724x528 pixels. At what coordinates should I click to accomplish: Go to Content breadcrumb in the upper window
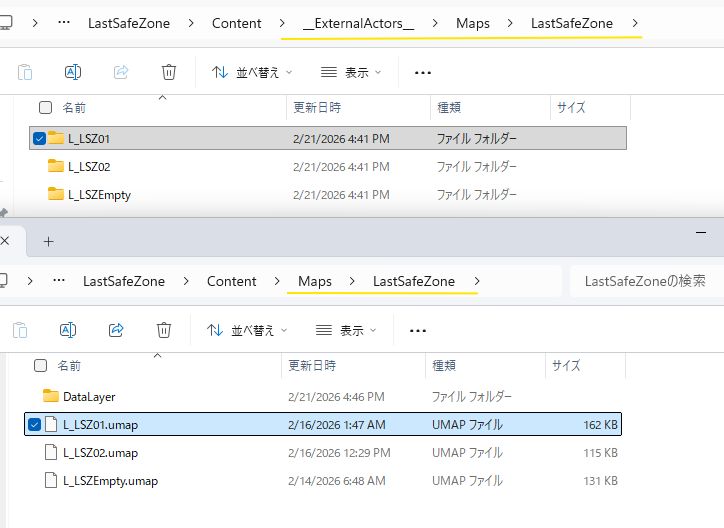coord(236,23)
